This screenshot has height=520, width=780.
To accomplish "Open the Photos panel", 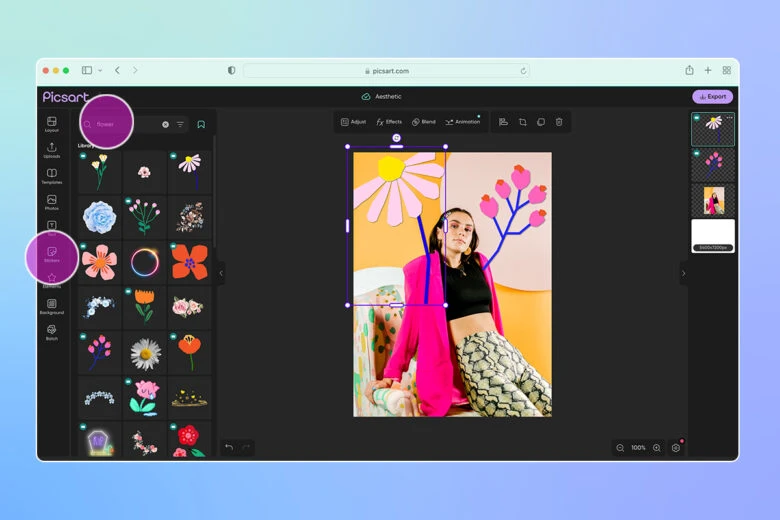I will 52,201.
